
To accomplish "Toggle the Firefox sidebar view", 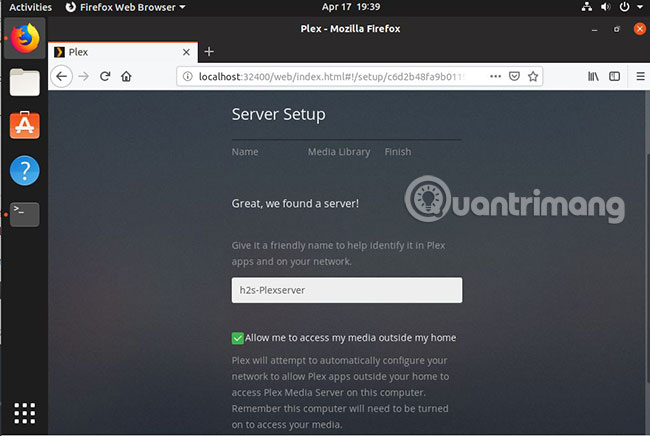I will coord(615,76).
